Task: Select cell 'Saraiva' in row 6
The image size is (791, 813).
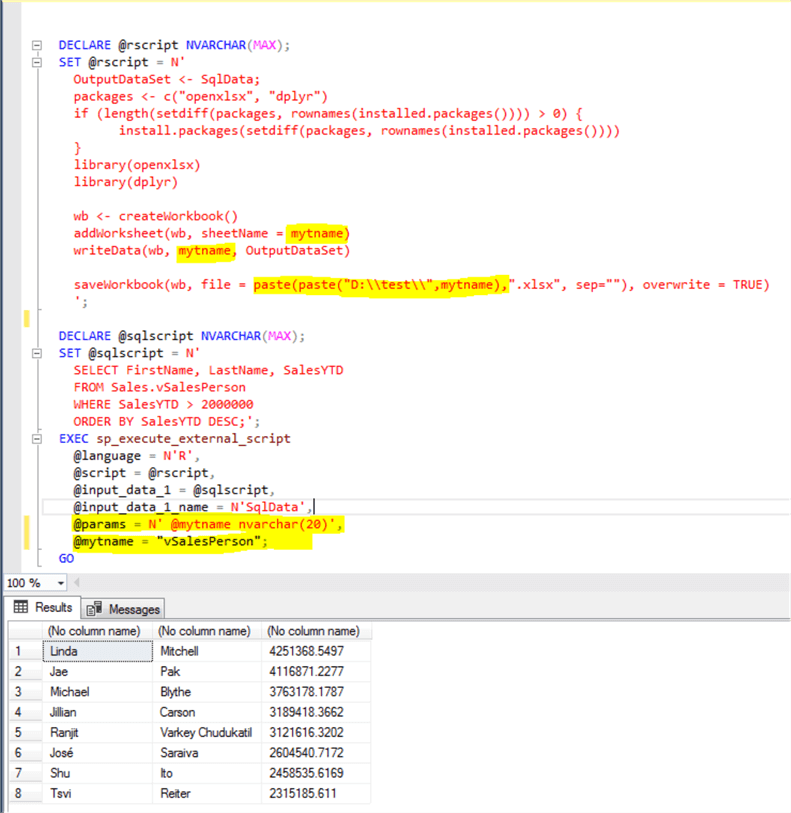Action: point(207,752)
